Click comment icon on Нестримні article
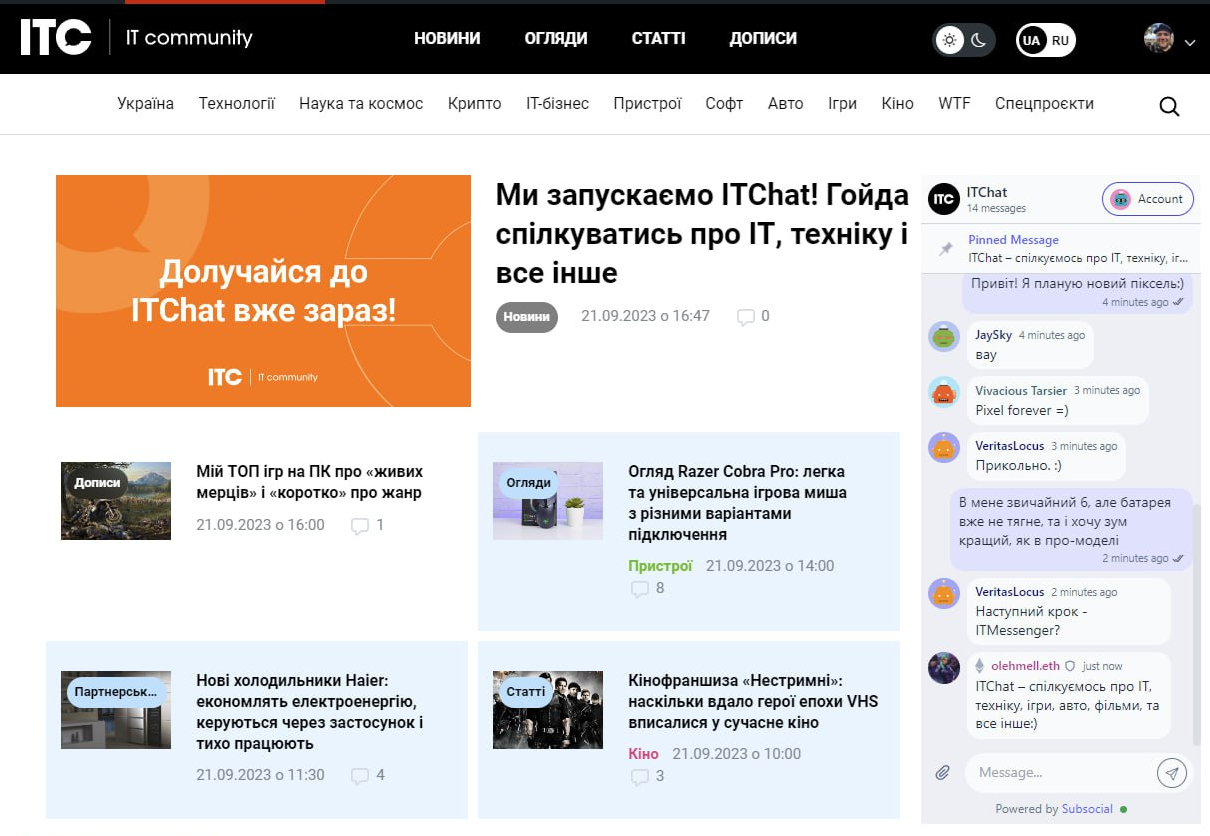Screen dimensions: 1210x836 pos(640,776)
